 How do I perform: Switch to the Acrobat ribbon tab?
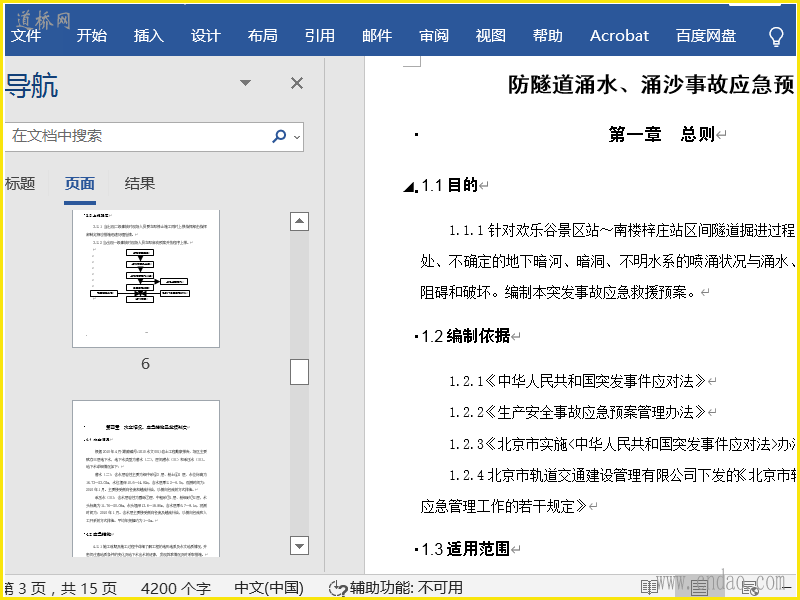pos(619,35)
